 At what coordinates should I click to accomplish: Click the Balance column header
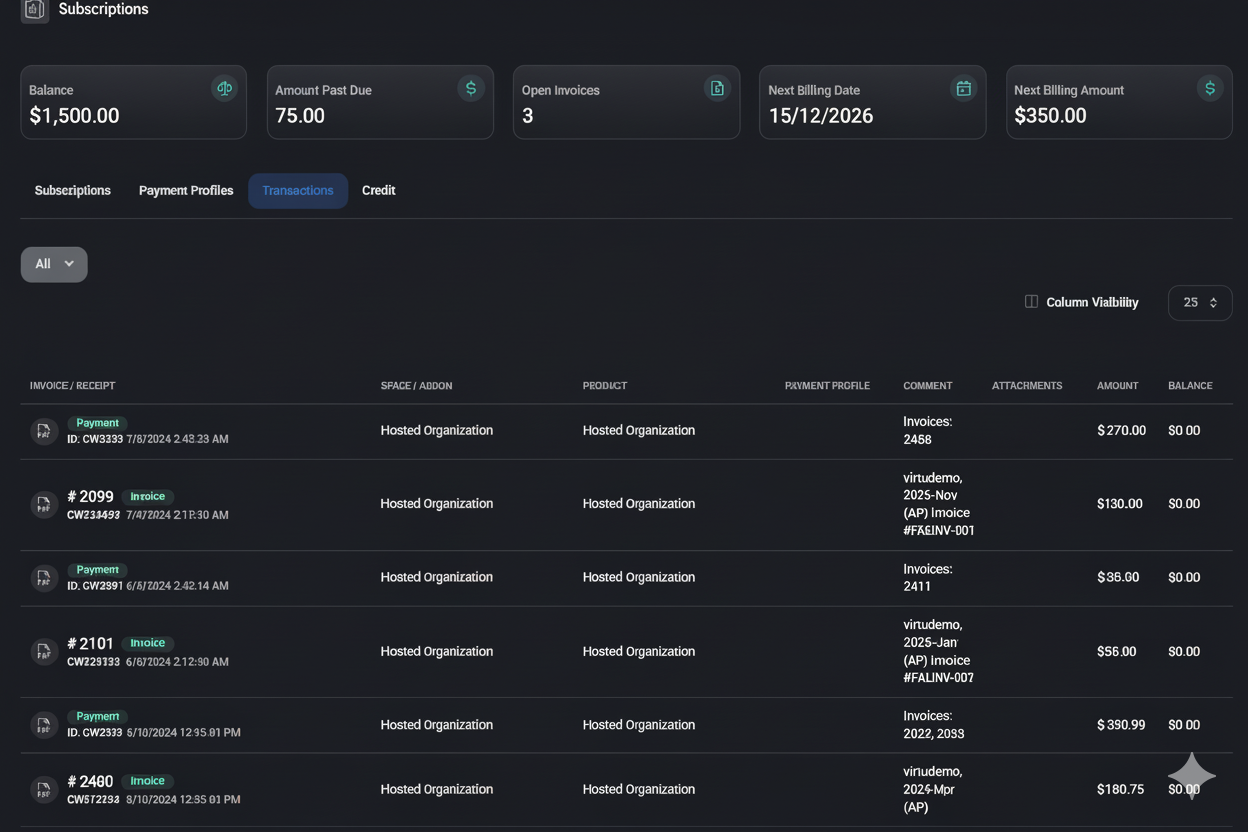point(1189,386)
